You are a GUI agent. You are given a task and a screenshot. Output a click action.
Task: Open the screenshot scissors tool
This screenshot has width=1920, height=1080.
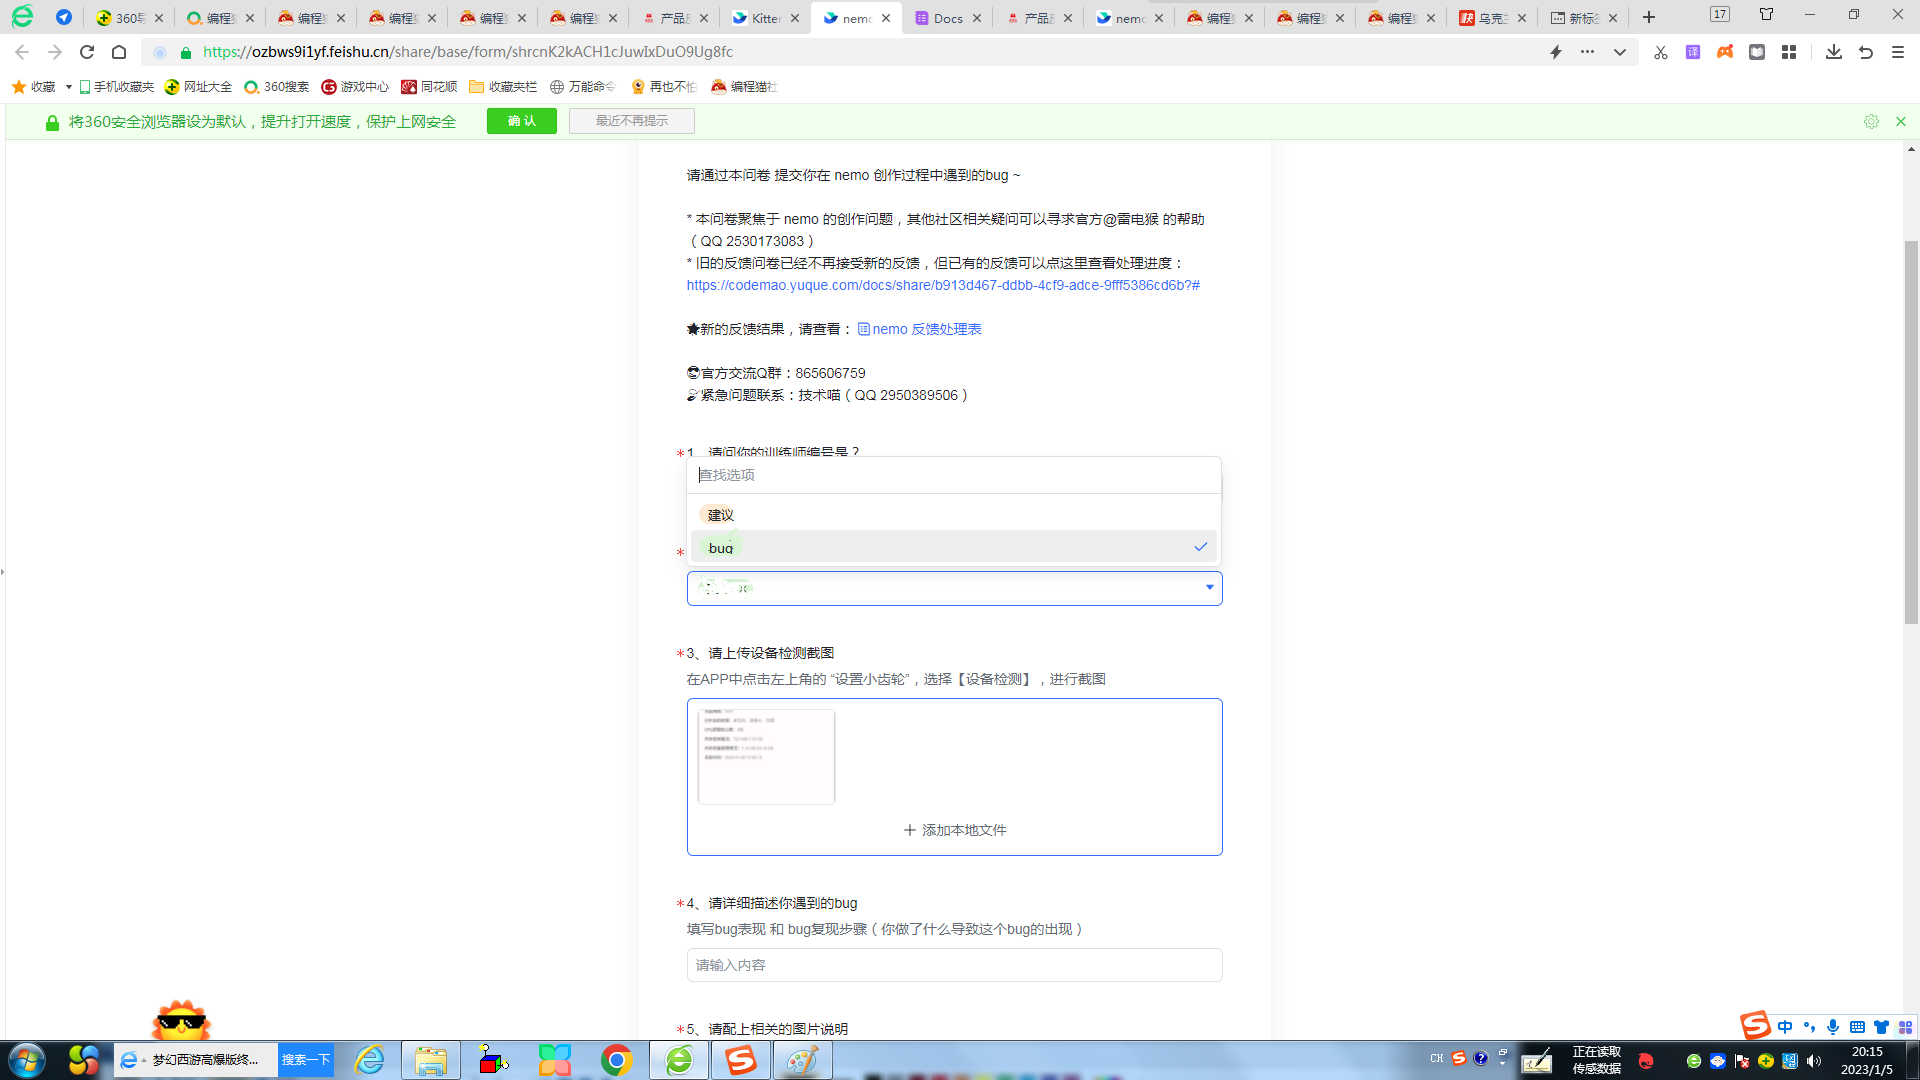[x=1660, y=52]
